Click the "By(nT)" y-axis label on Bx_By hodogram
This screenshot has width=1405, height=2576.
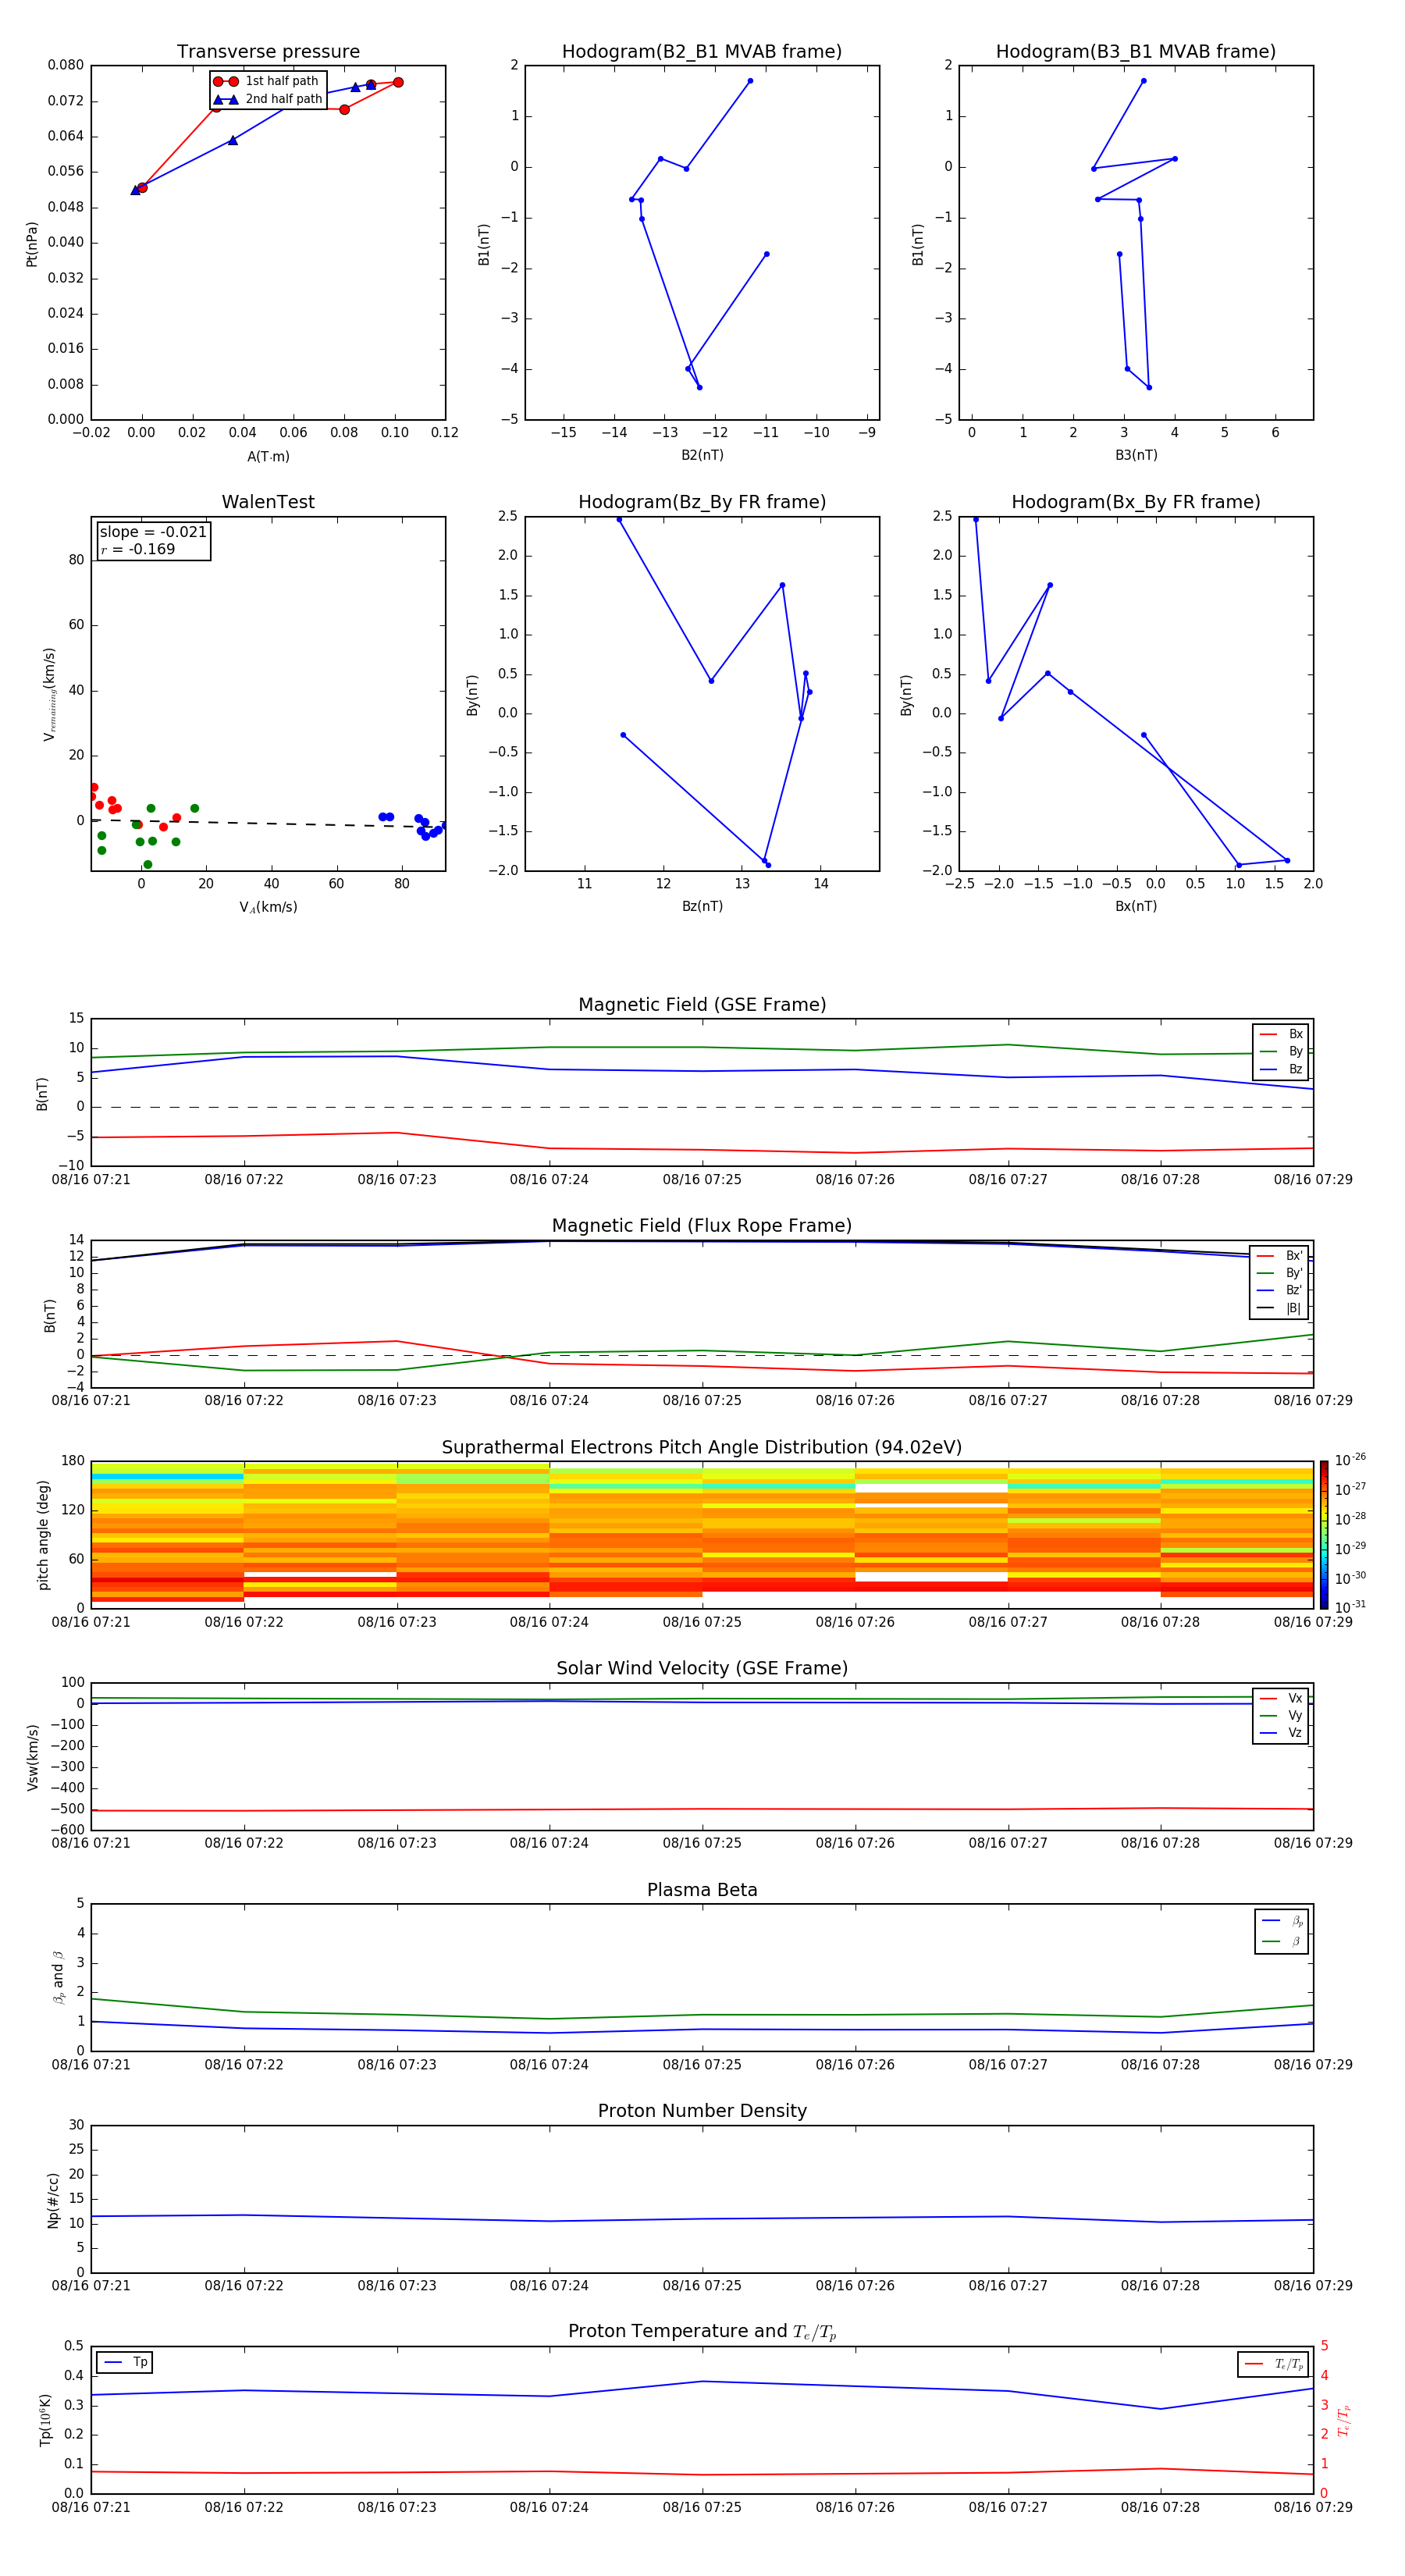[x=906, y=695]
